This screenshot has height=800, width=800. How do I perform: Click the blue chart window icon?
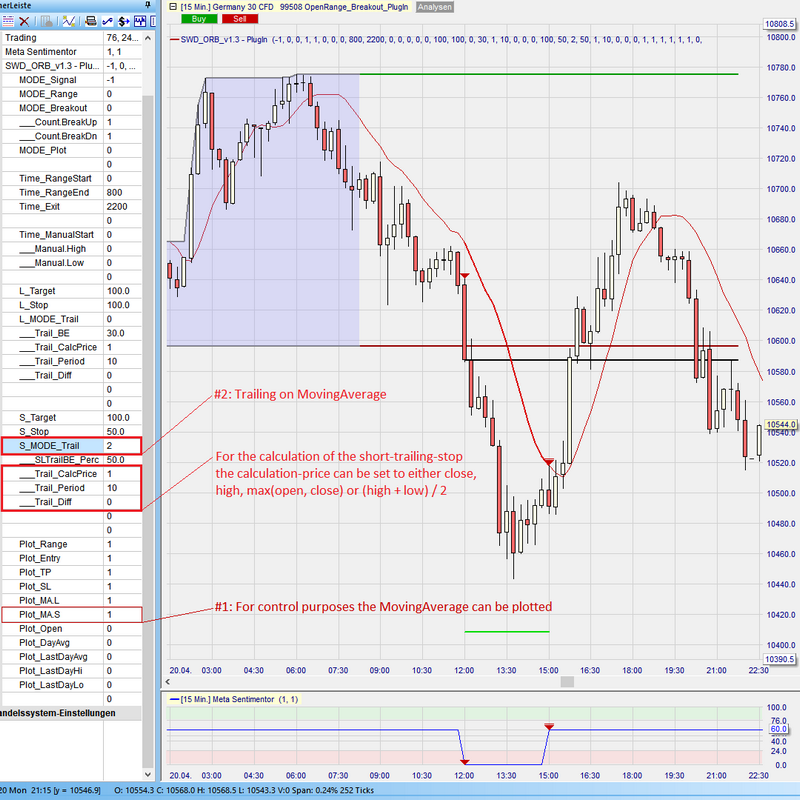[140, 21]
